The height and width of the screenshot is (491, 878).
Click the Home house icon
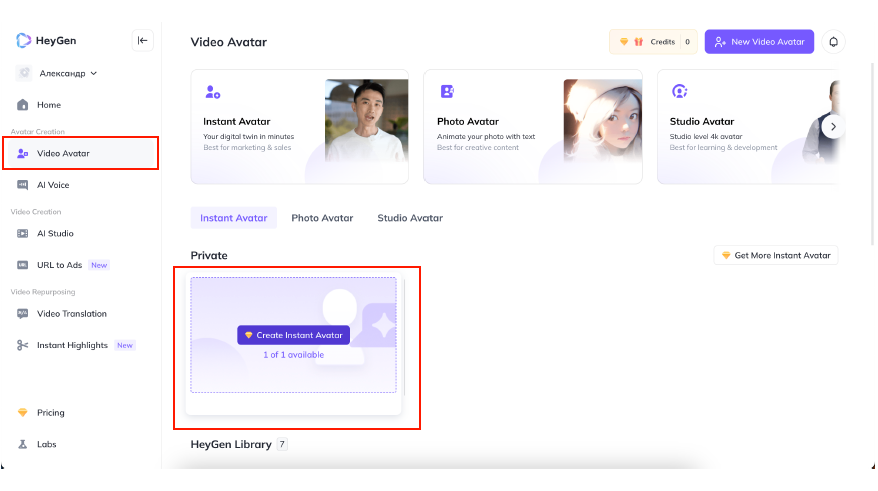point(22,105)
